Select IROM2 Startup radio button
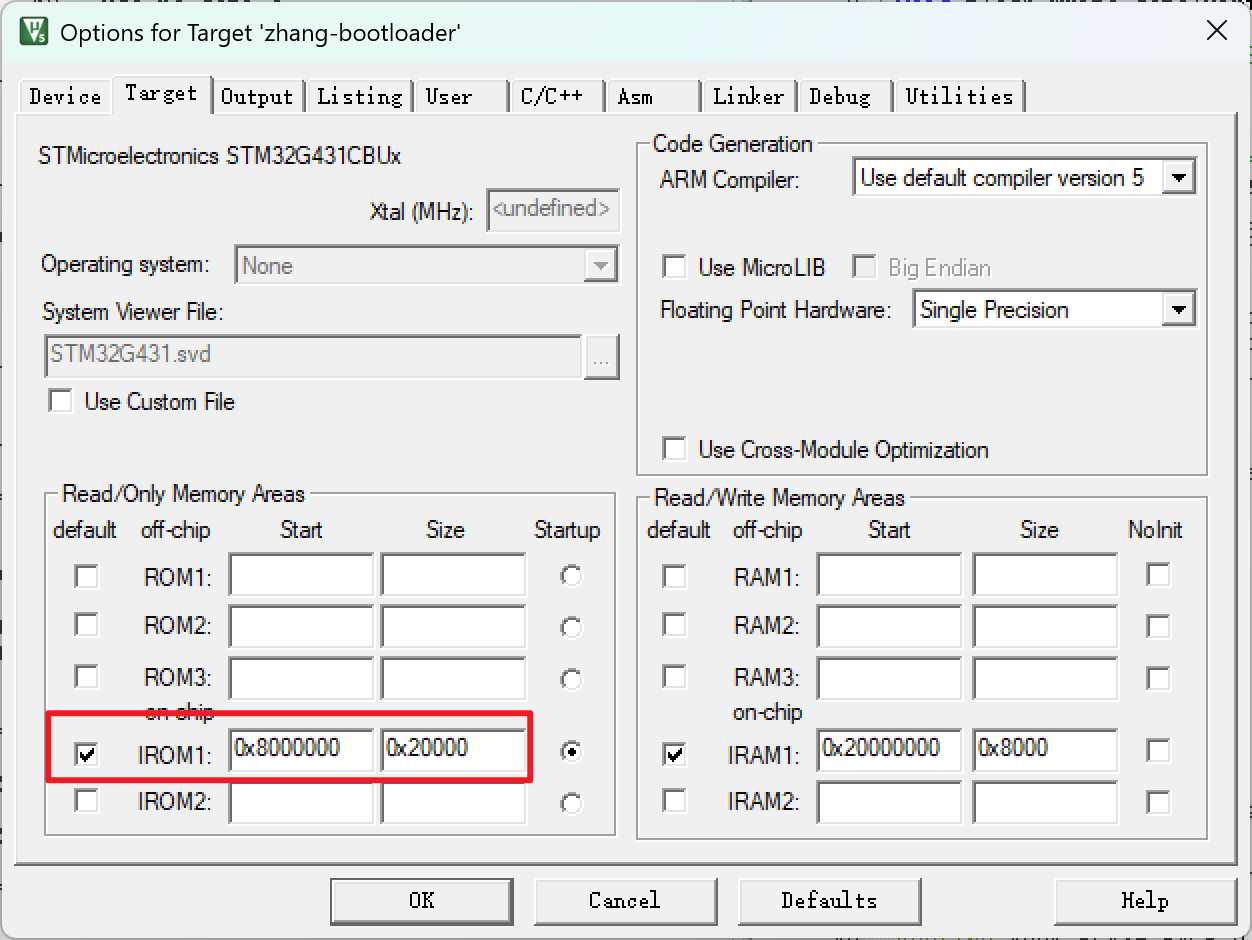 click(x=571, y=803)
